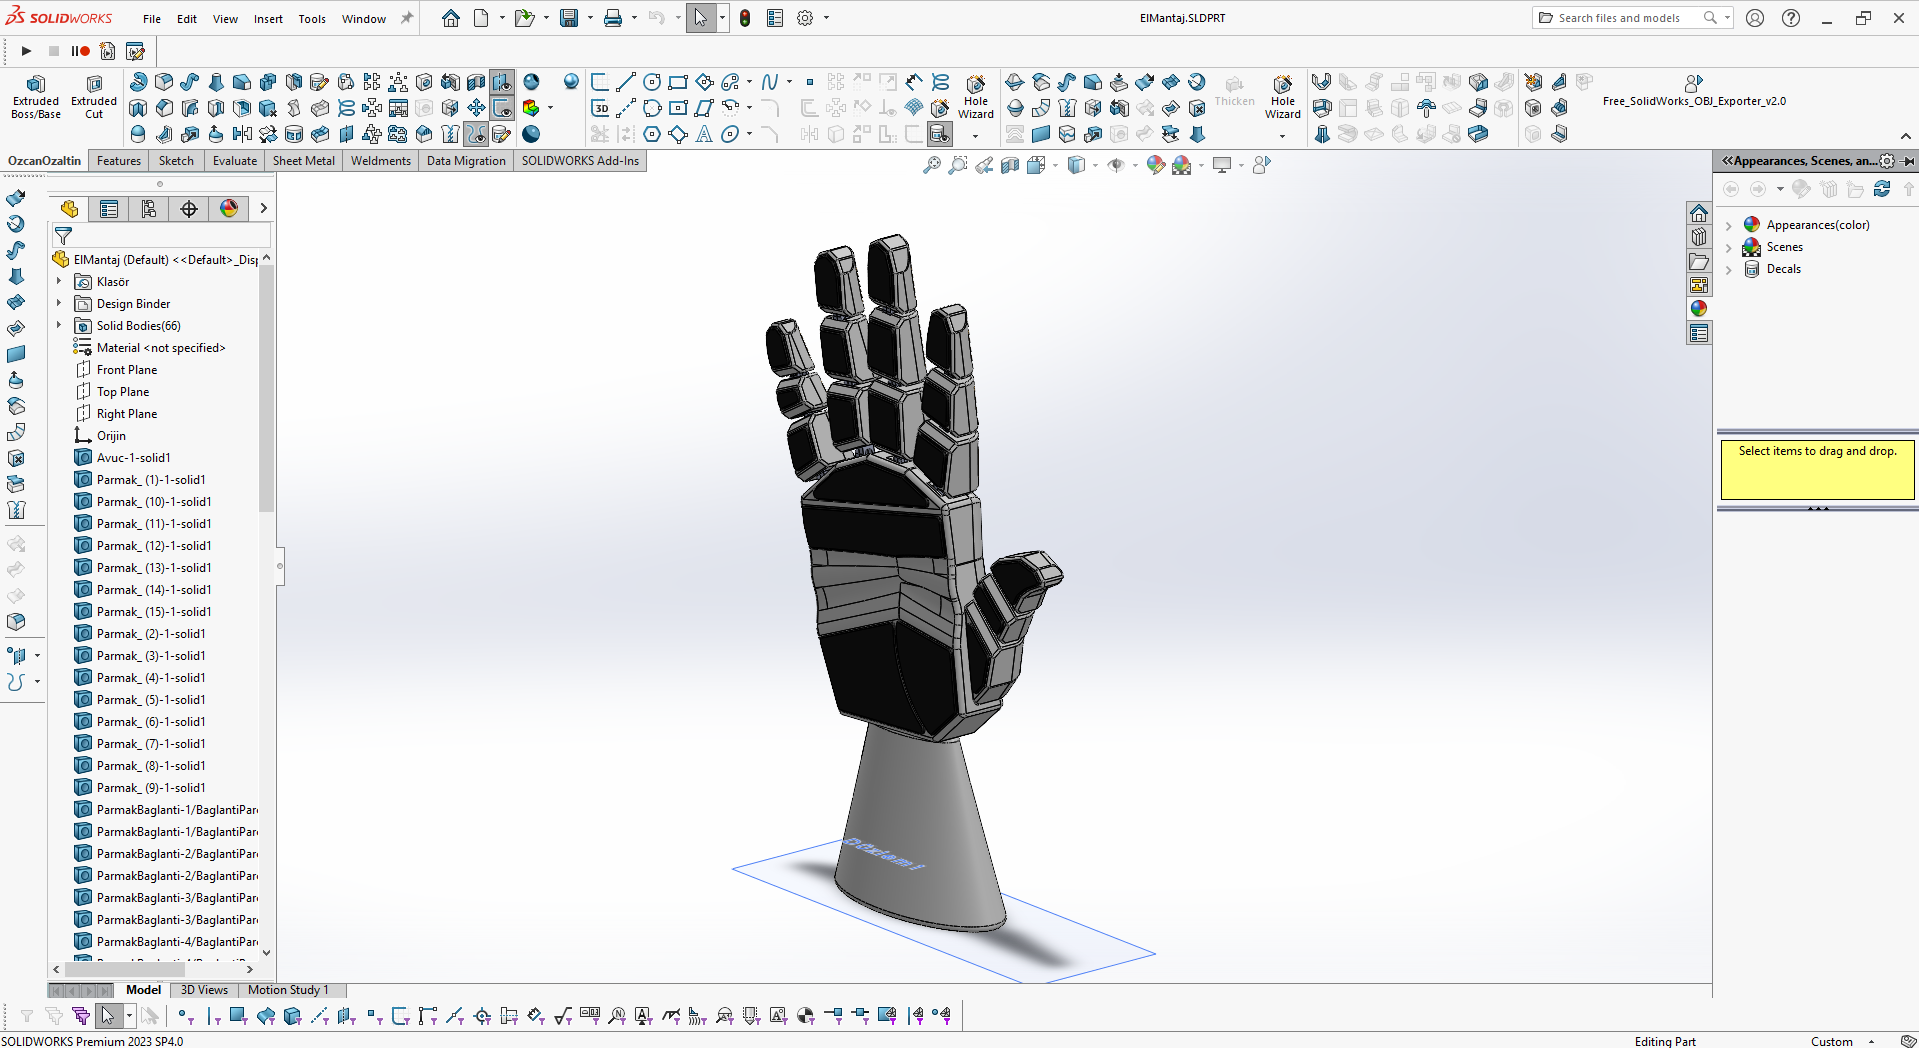
Task: Open the DisplayManager tab icon
Action: click(229, 208)
